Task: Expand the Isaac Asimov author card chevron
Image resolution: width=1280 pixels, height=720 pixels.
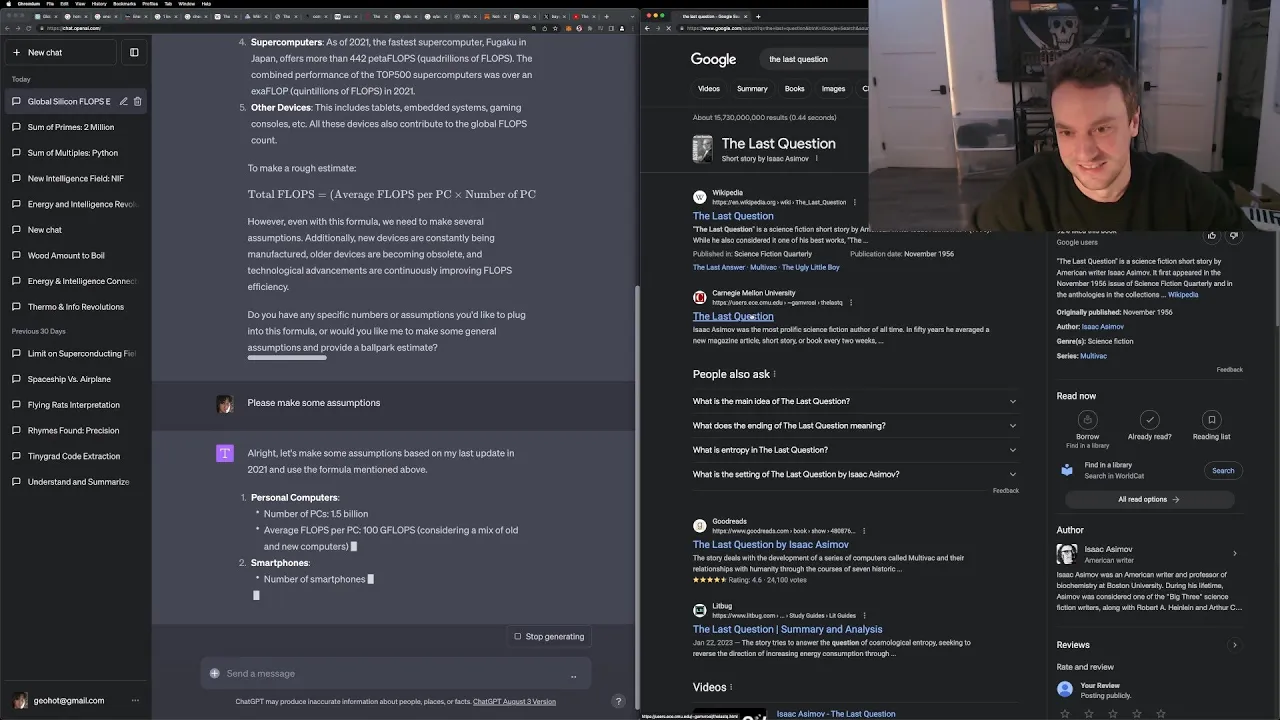Action: pyautogui.click(x=1235, y=553)
